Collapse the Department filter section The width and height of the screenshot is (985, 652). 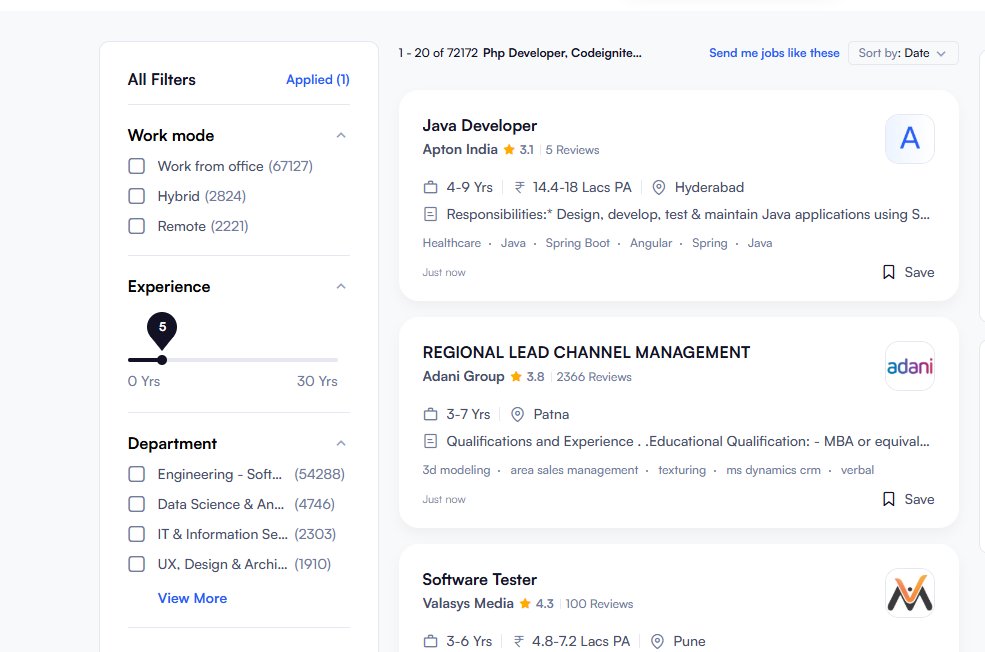point(341,443)
